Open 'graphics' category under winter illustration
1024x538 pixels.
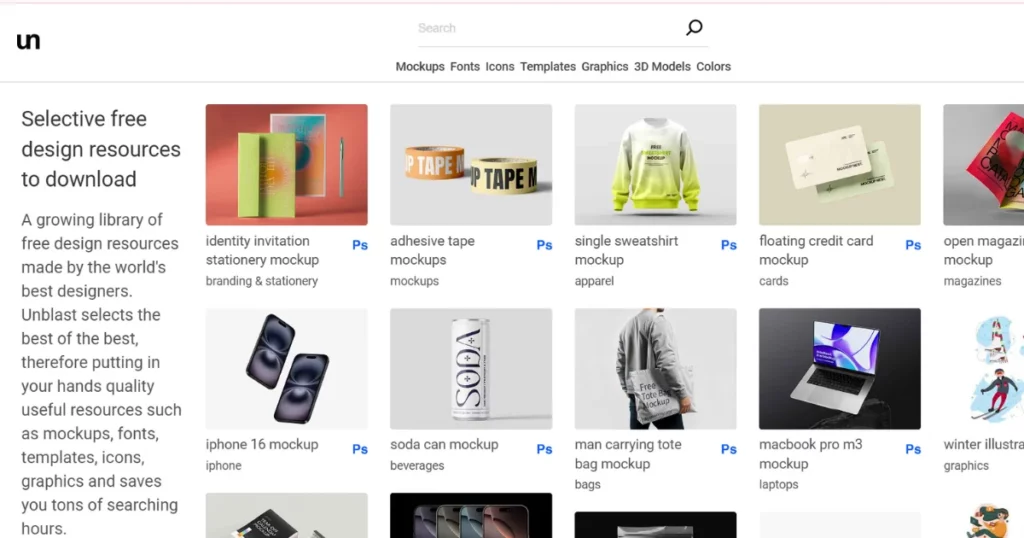coord(966,466)
